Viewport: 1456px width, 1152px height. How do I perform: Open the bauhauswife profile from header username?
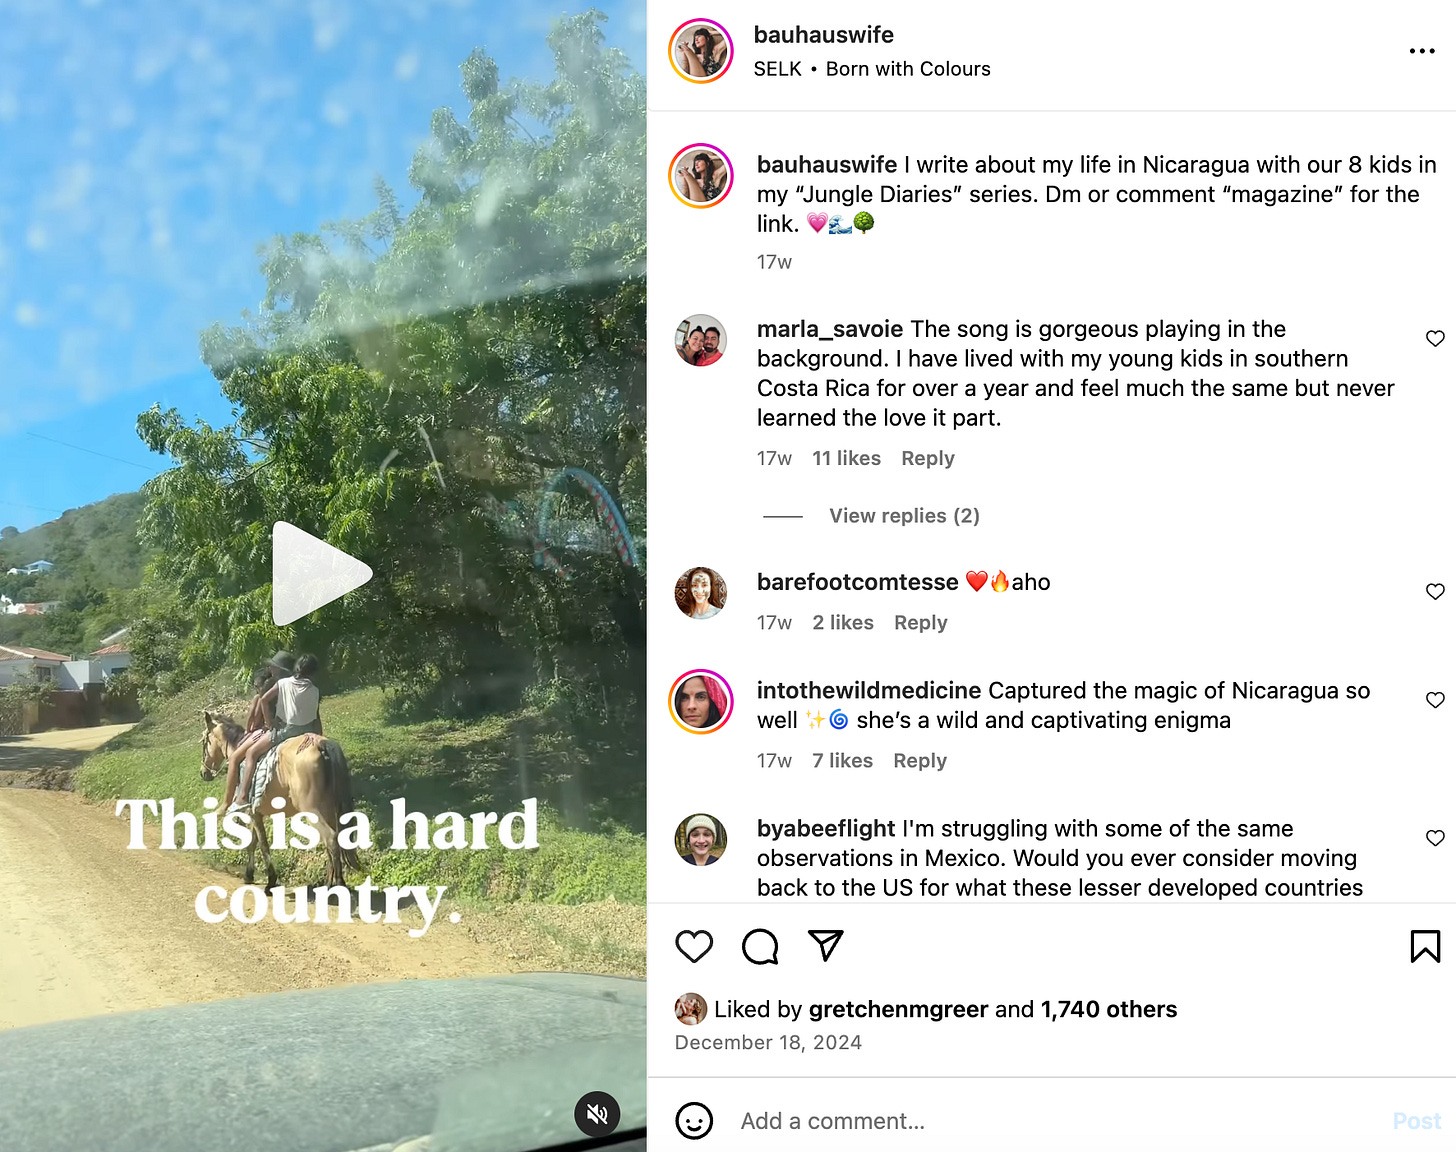point(823,35)
